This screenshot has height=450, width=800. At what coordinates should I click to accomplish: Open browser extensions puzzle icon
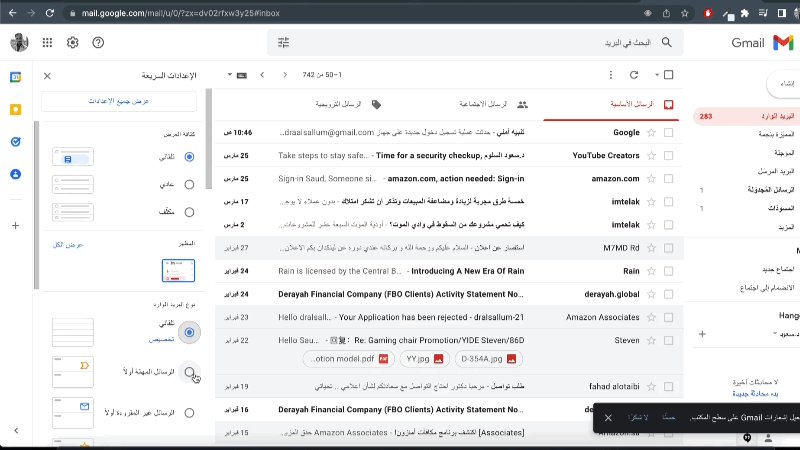click(745, 13)
